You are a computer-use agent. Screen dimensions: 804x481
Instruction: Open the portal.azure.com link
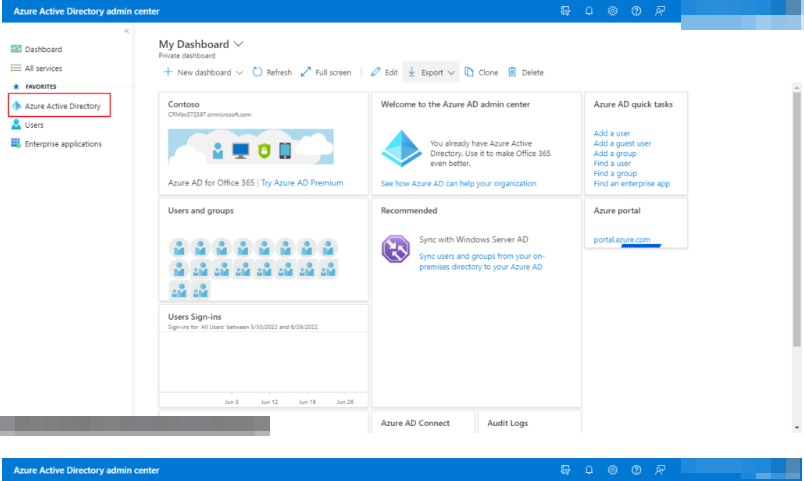coord(621,239)
